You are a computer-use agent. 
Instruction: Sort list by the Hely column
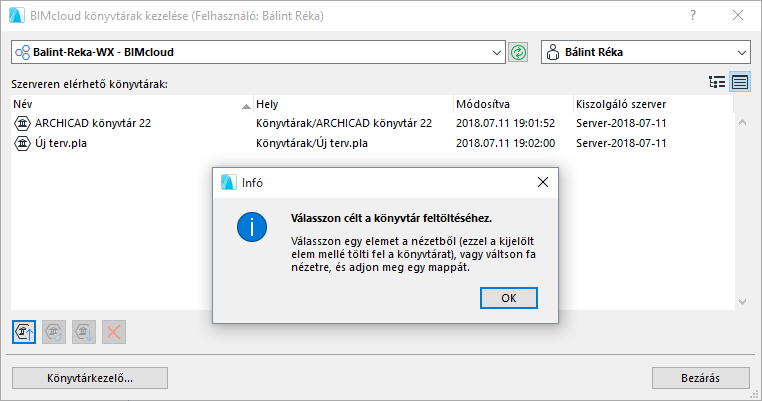(x=350, y=103)
